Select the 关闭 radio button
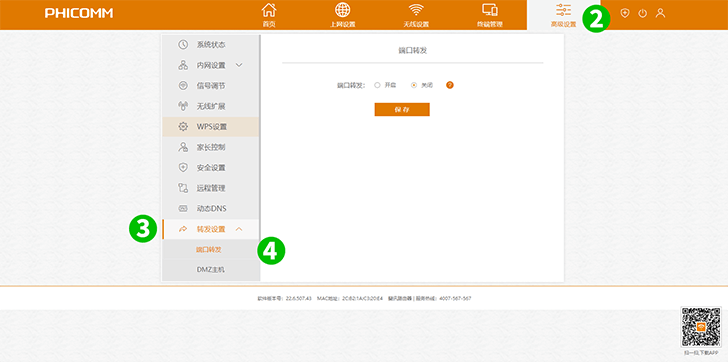This screenshot has width=728, height=362. coord(414,85)
